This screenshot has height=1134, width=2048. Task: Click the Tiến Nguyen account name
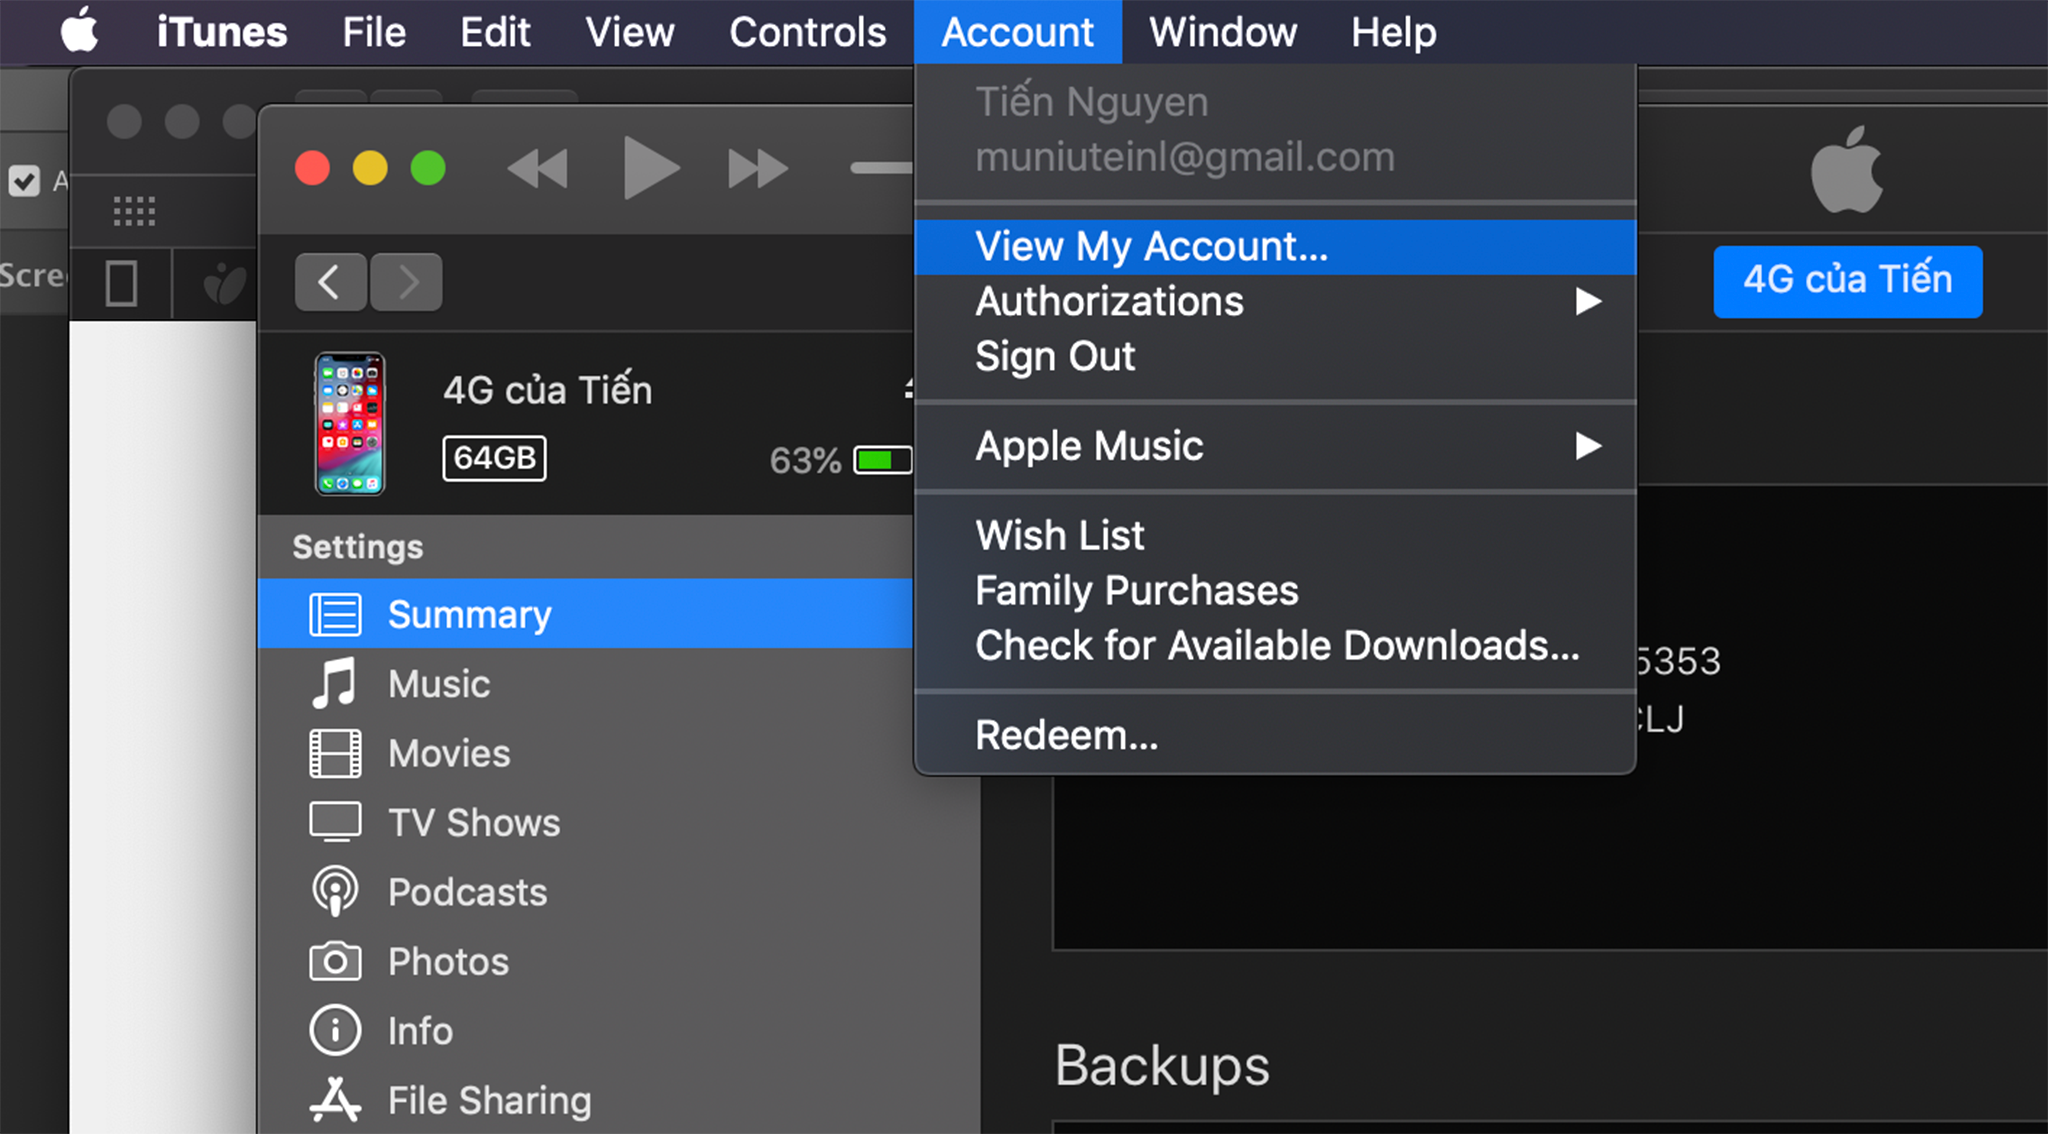(x=1092, y=102)
